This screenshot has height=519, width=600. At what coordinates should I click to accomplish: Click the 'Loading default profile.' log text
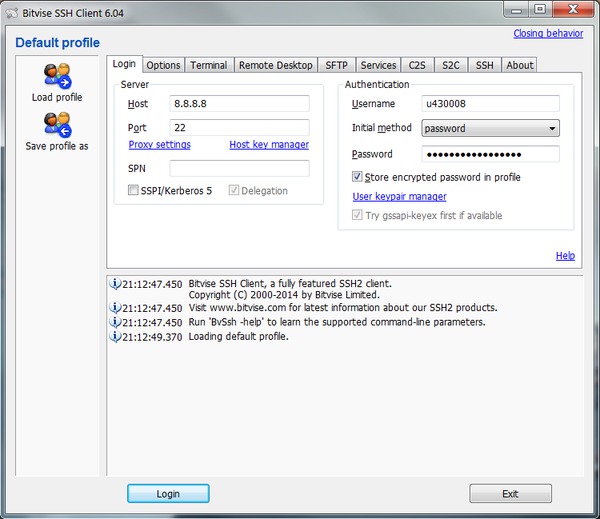(238, 336)
